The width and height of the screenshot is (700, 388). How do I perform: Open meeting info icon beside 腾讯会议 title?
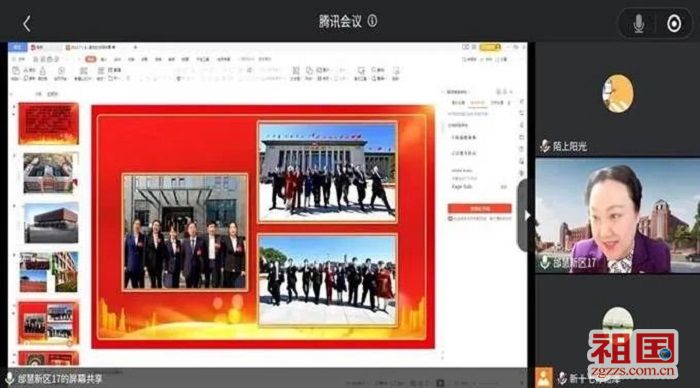click(372, 21)
